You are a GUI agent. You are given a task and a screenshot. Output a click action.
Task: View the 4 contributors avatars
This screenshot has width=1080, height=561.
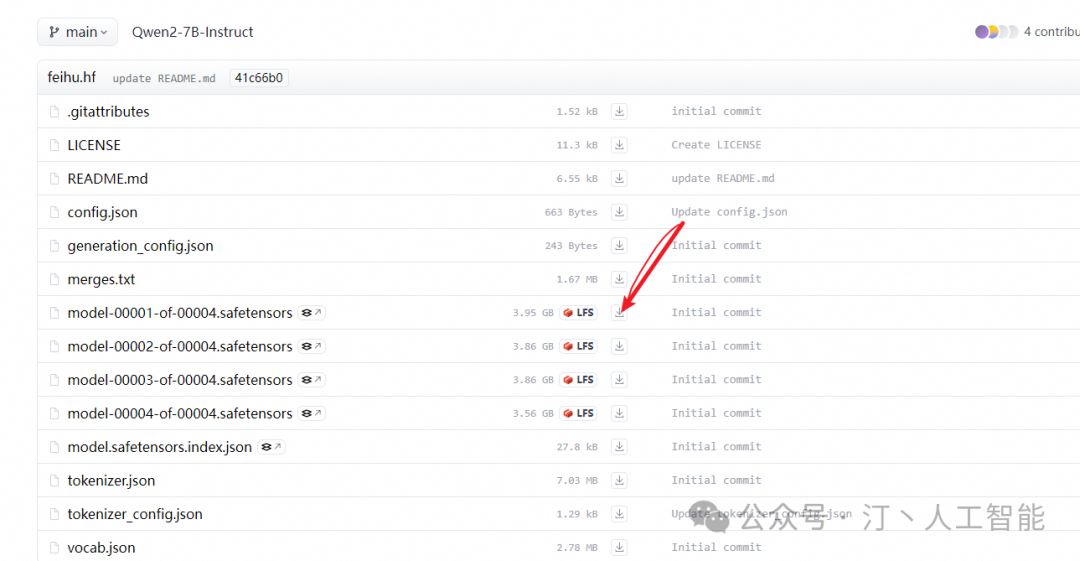tap(996, 32)
